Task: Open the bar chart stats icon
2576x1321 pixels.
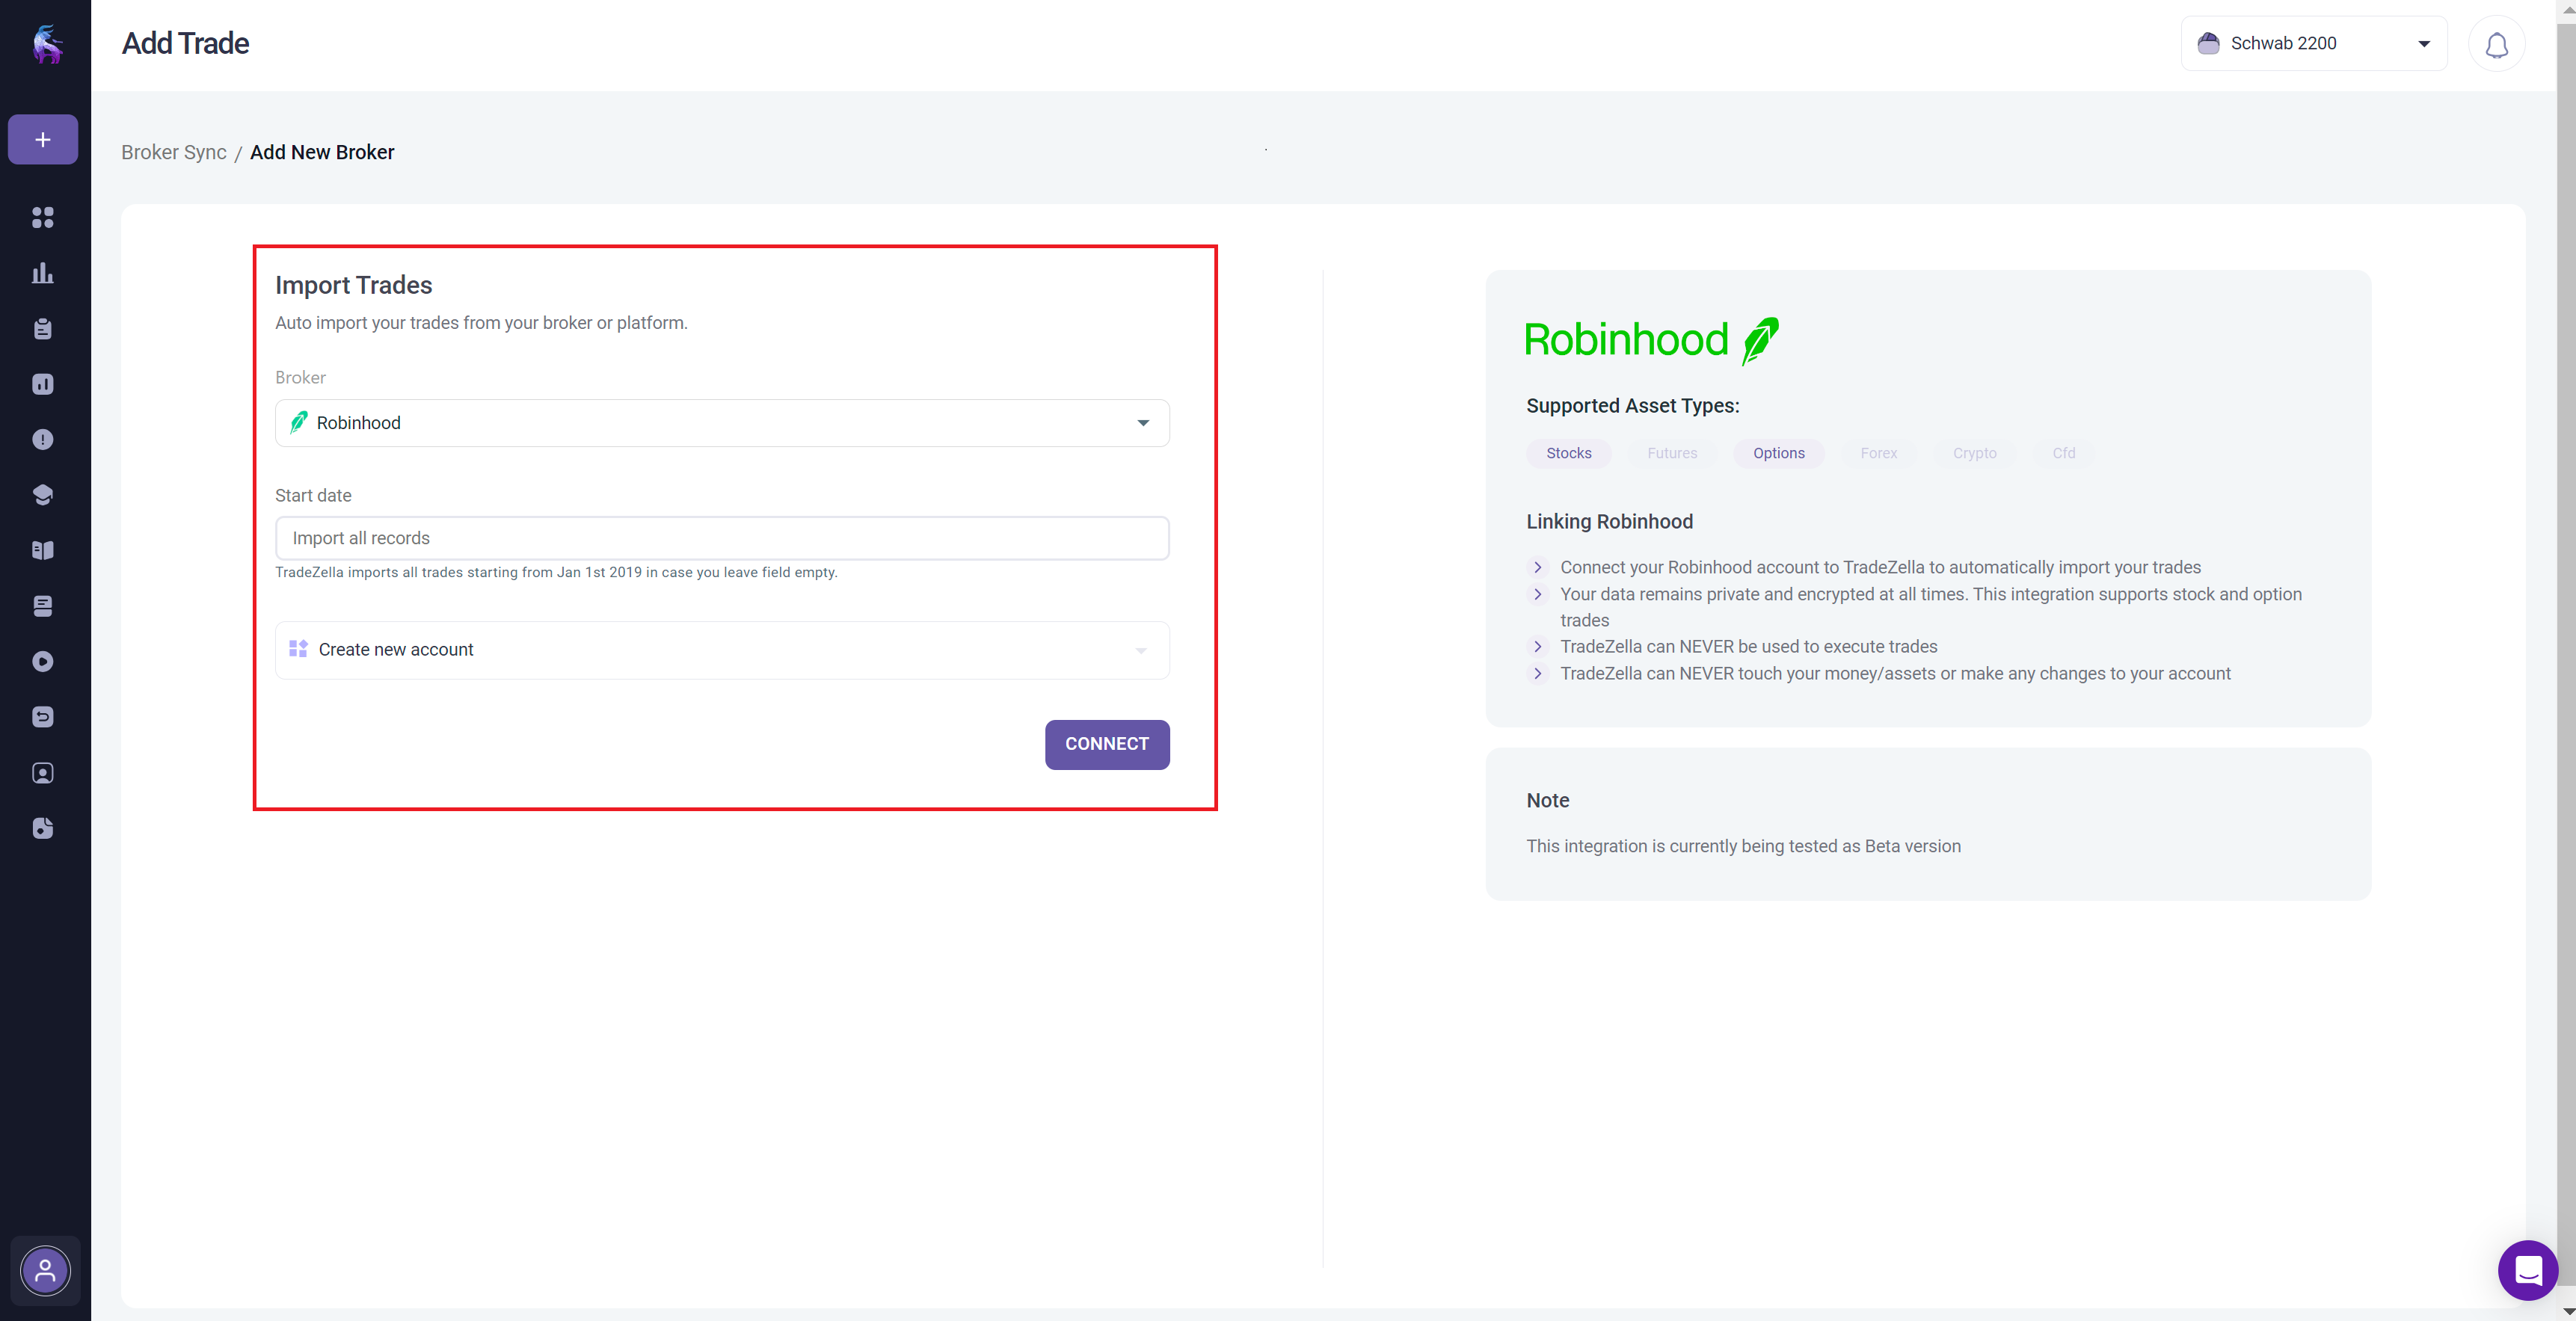Action: (x=43, y=273)
